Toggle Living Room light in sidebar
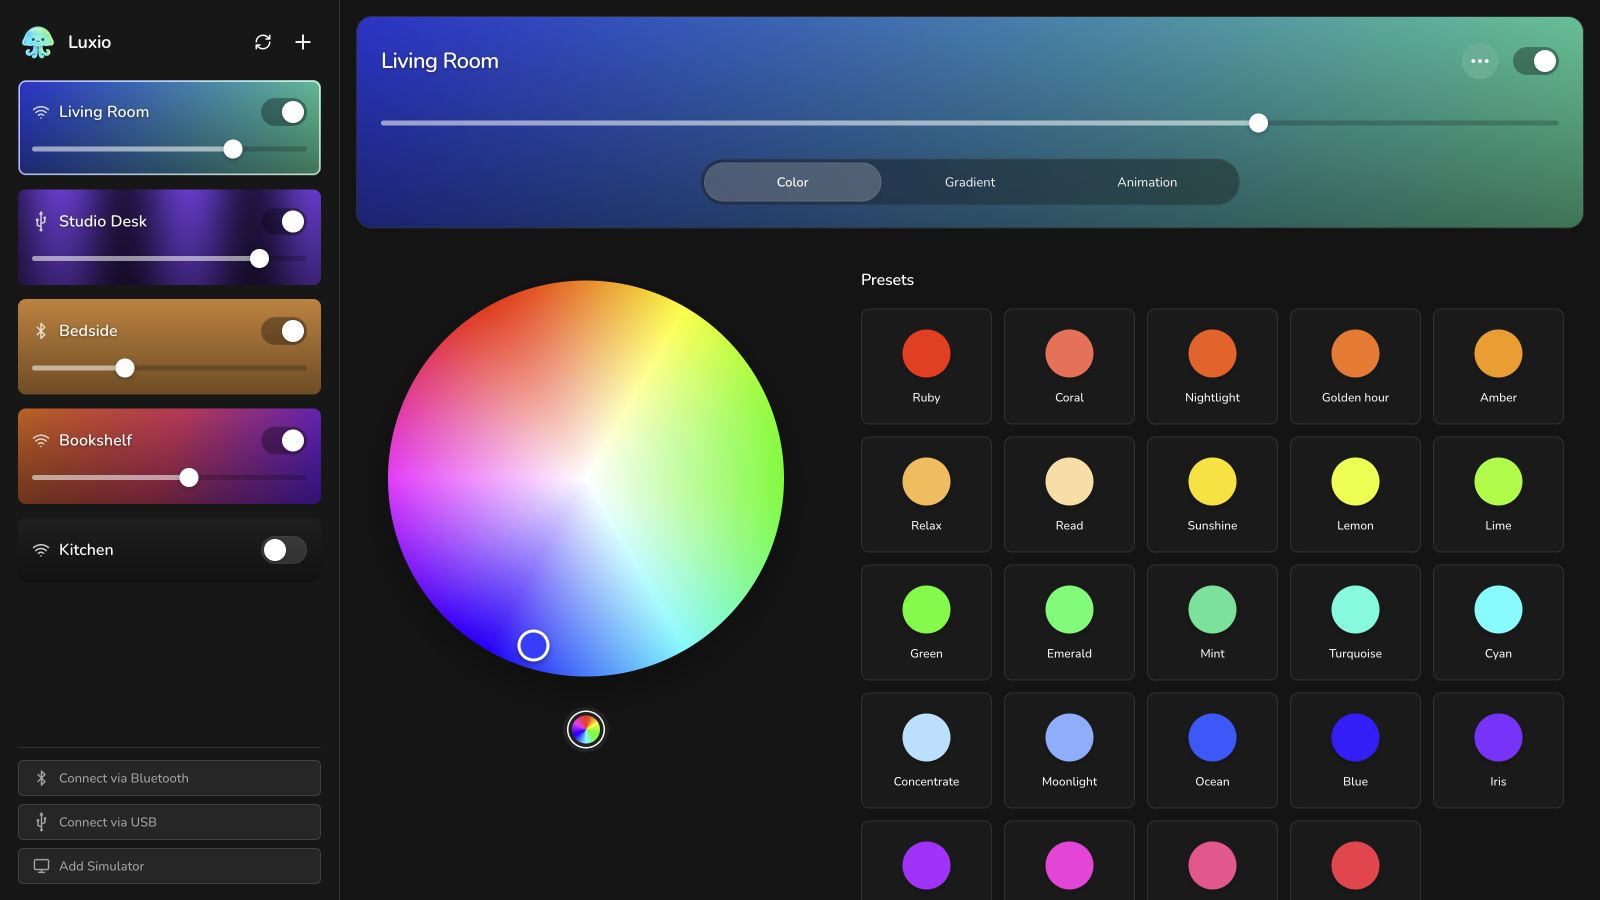Viewport: 1600px width, 900px height. 284,112
